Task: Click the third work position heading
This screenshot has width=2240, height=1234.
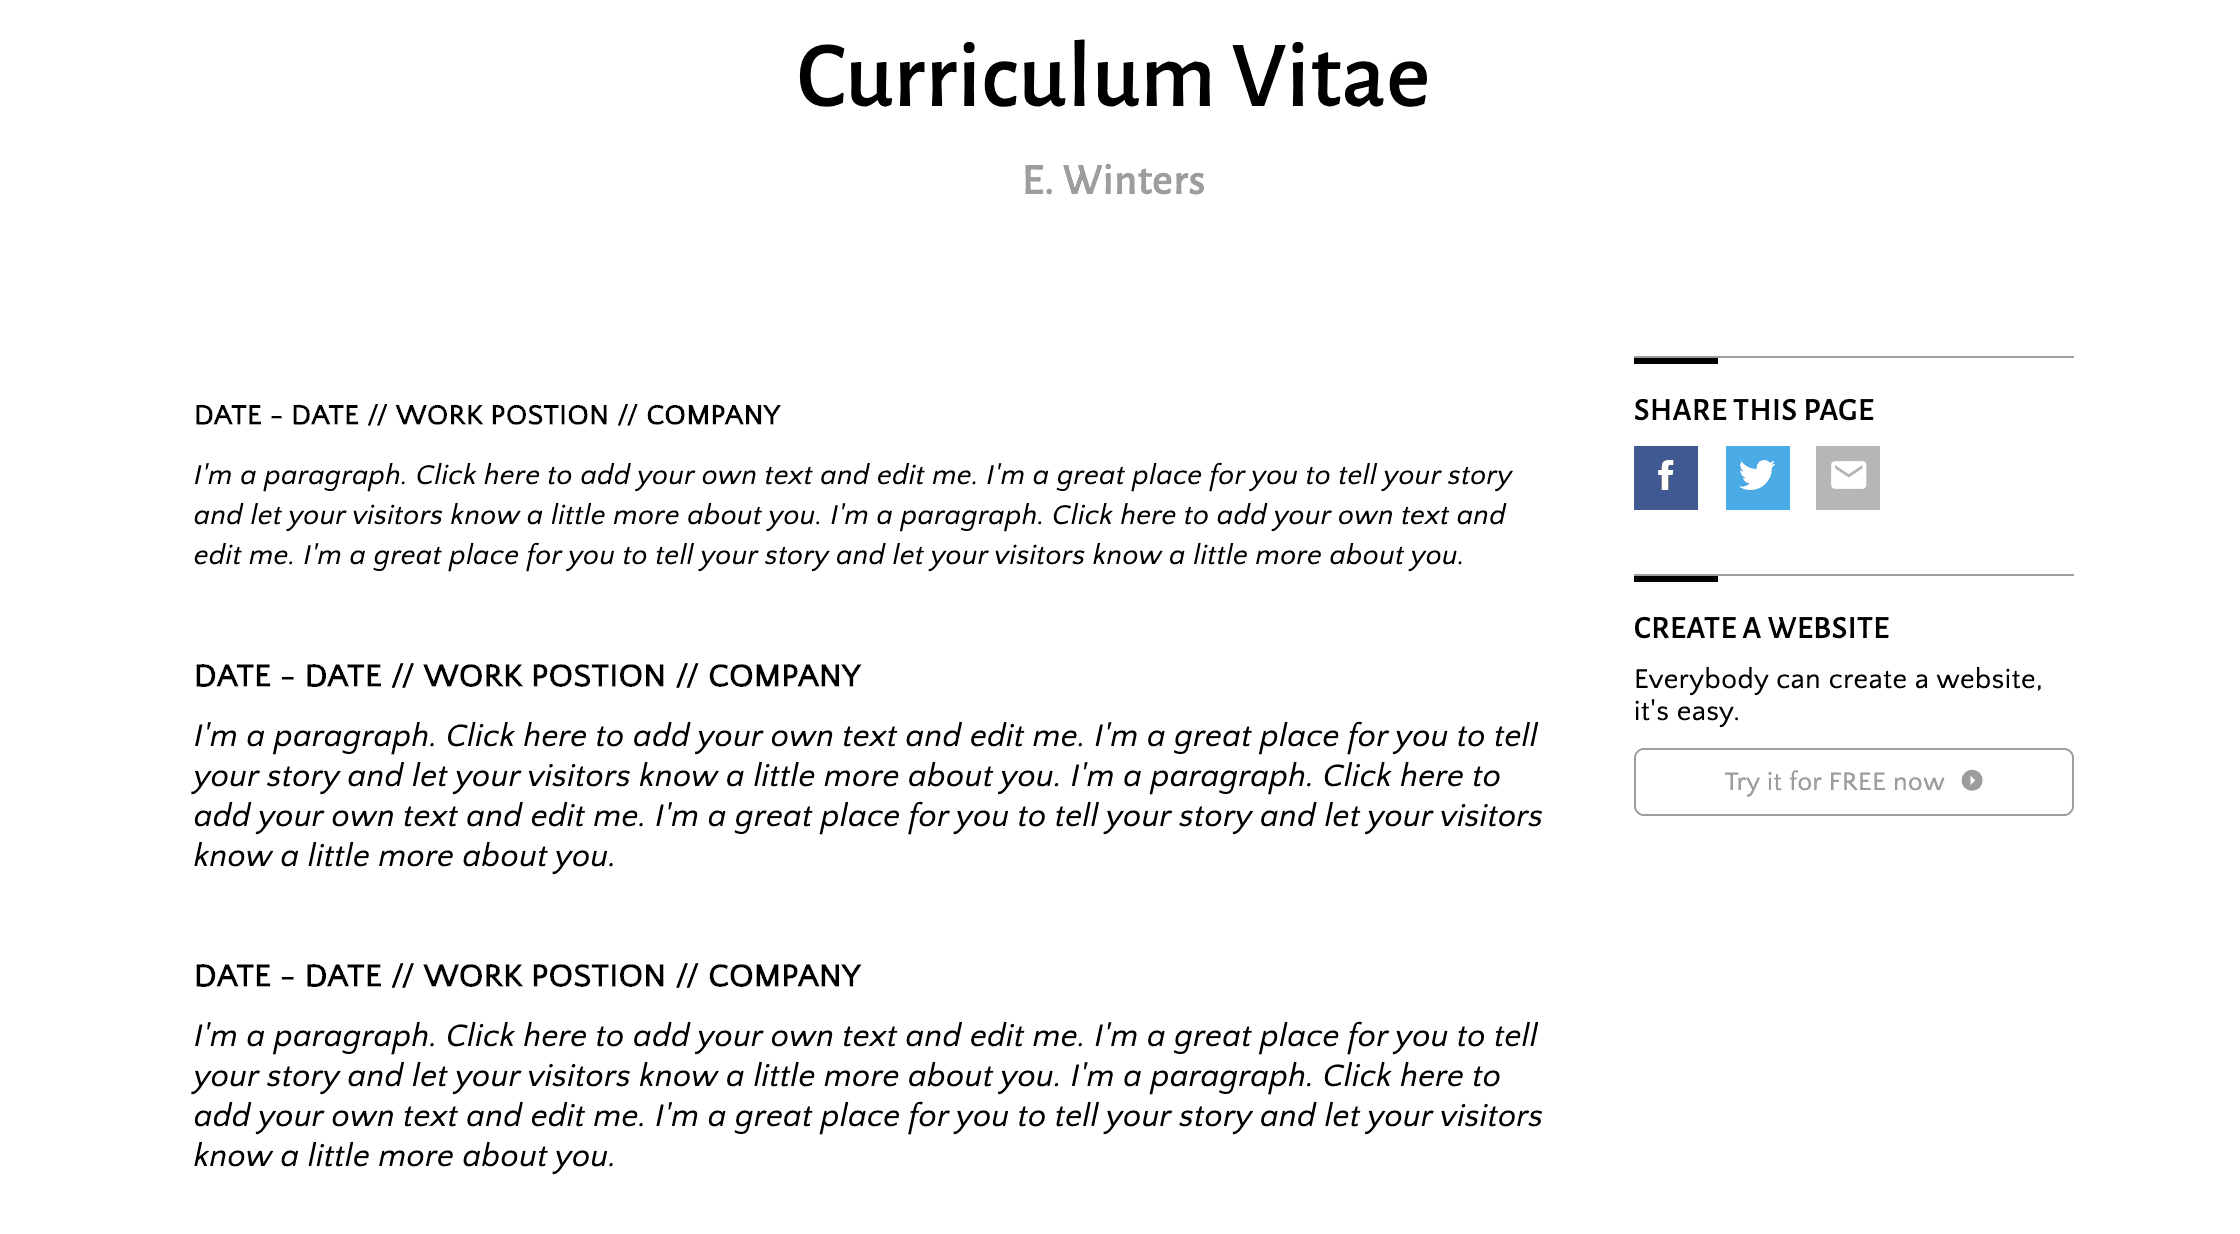Action: [x=527, y=976]
